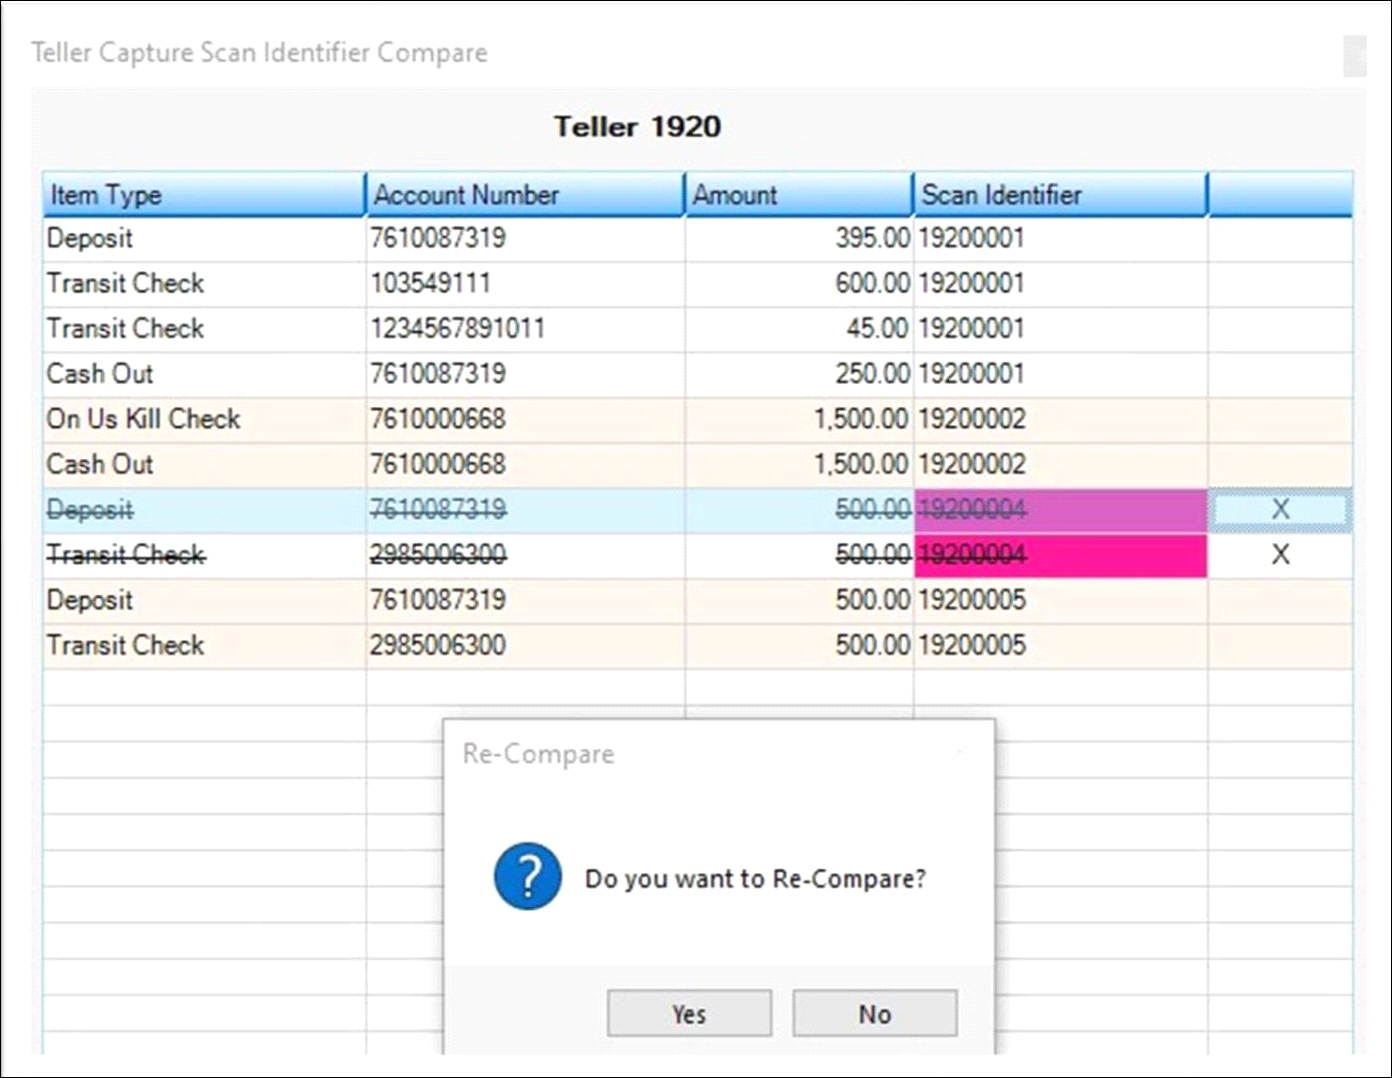Click struck-through account 2985006300
This screenshot has height=1078, width=1392.
click(438, 554)
